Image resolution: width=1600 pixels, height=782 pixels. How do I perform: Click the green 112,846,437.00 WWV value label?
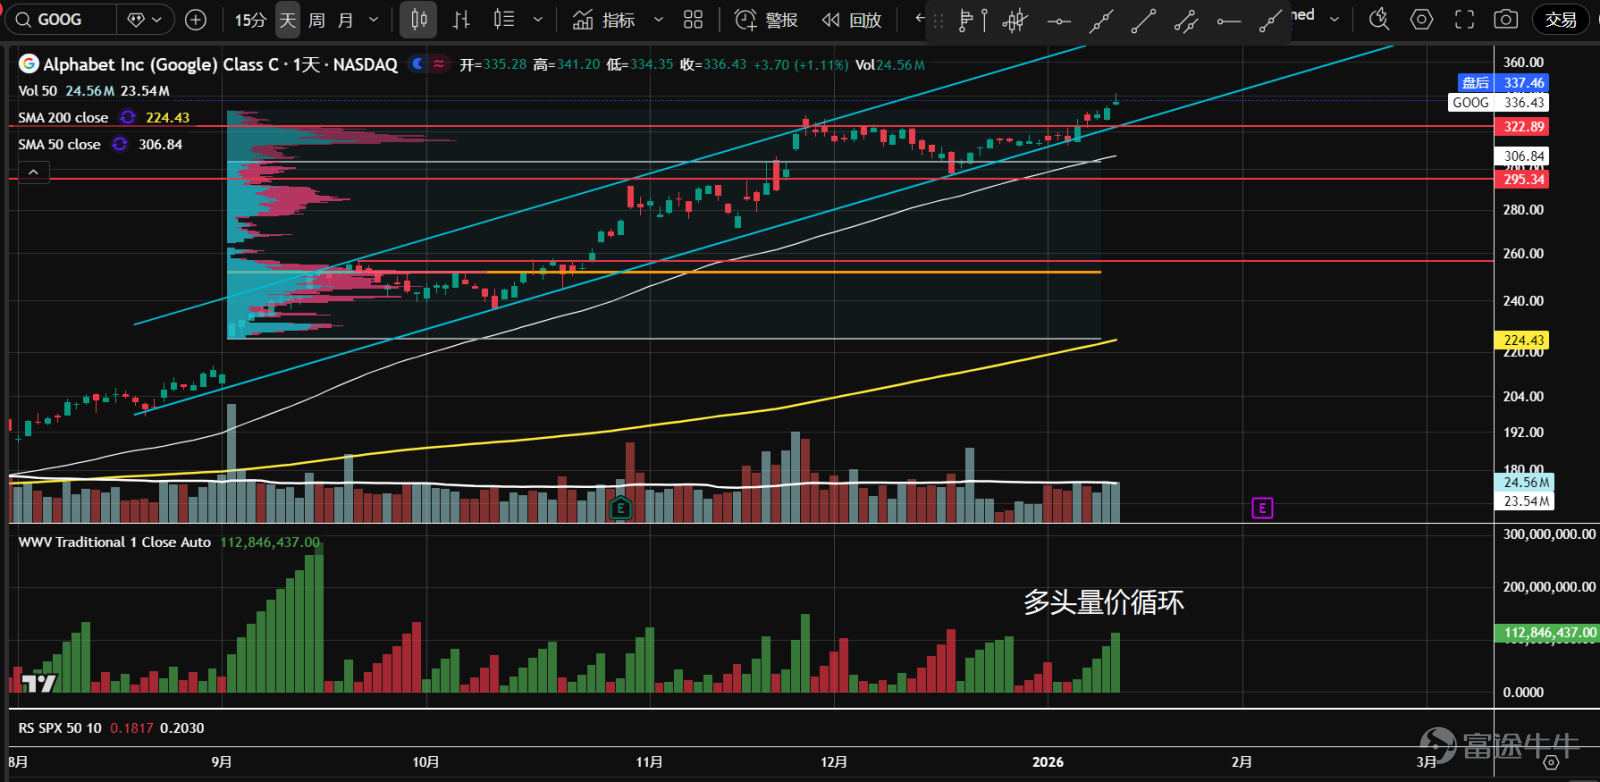1548,633
